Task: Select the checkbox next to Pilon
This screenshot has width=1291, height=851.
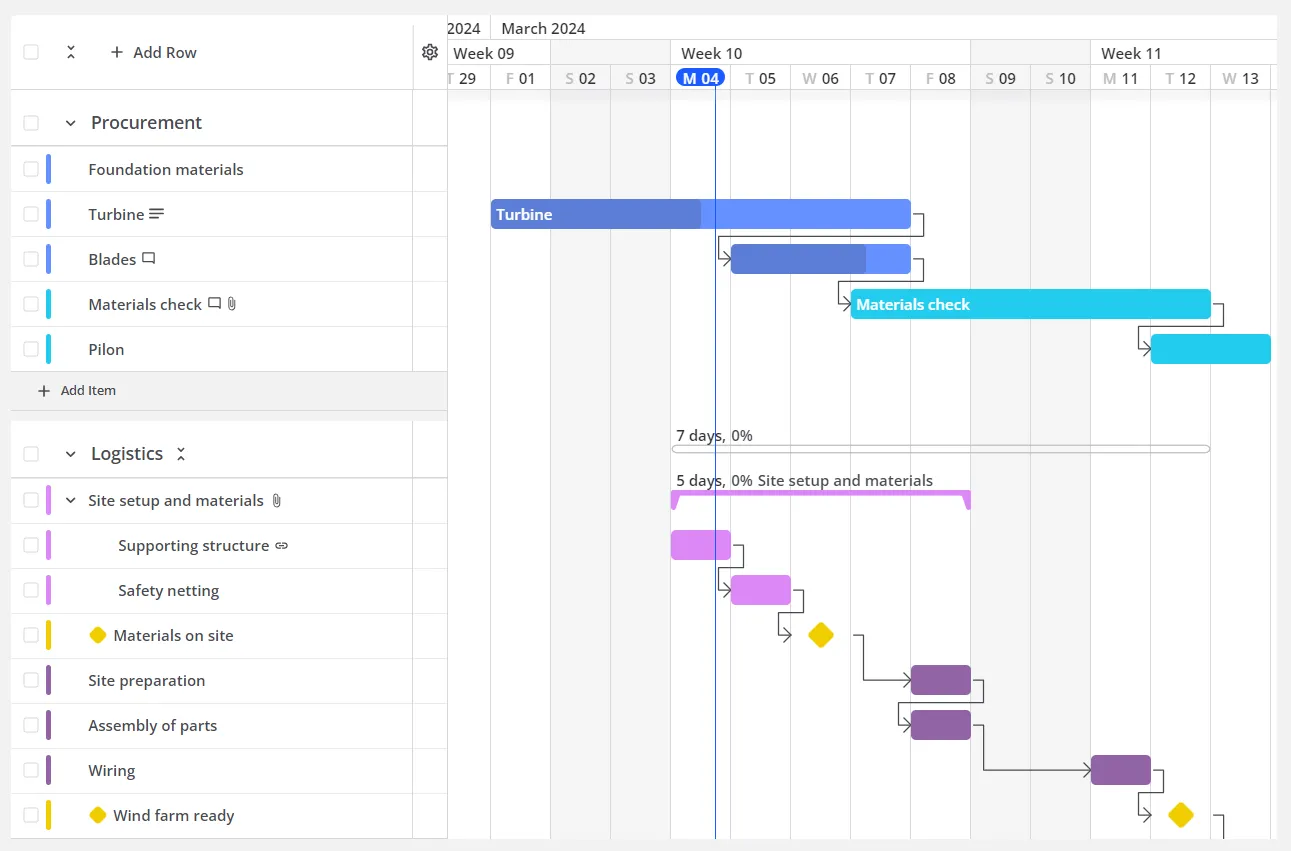Action: coord(30,349)
